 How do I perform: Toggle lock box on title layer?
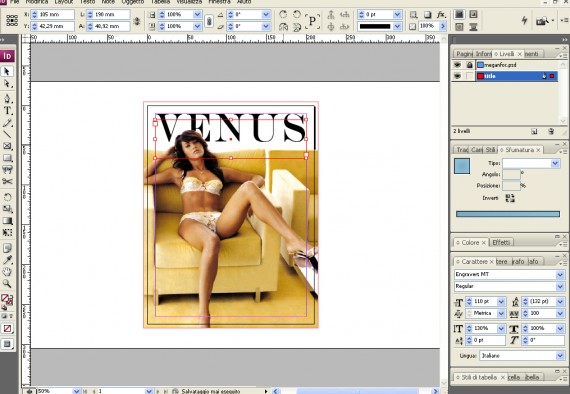point(470,76)
